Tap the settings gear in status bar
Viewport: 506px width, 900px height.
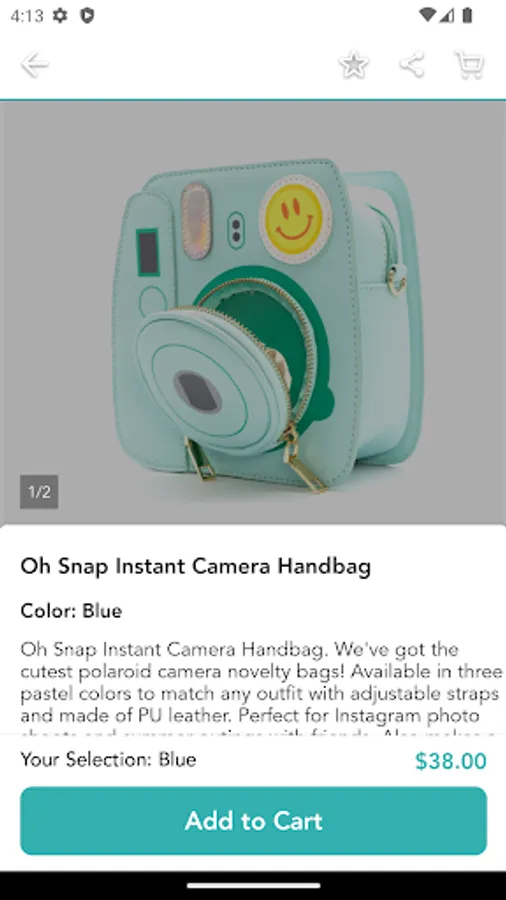(60, 15)
